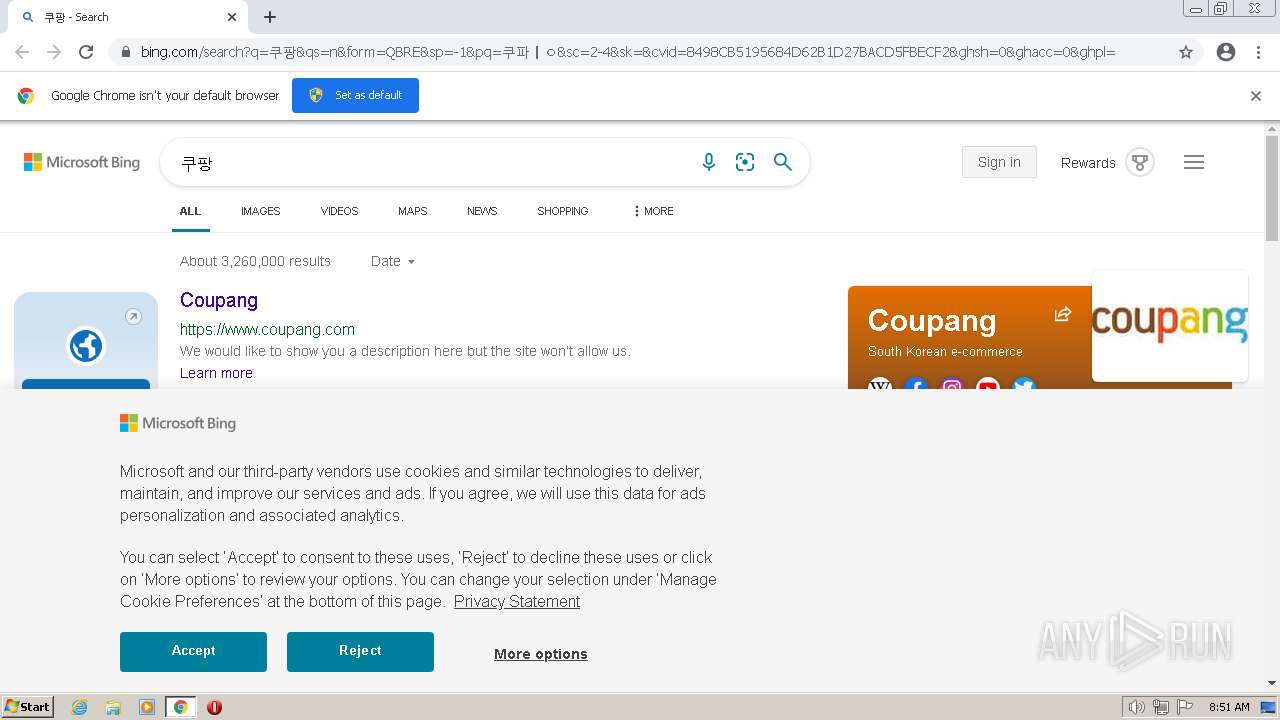This screenshot has height=720, width=1280.
Task: Reject cookies in the consent banner
Action: (360, 651)
